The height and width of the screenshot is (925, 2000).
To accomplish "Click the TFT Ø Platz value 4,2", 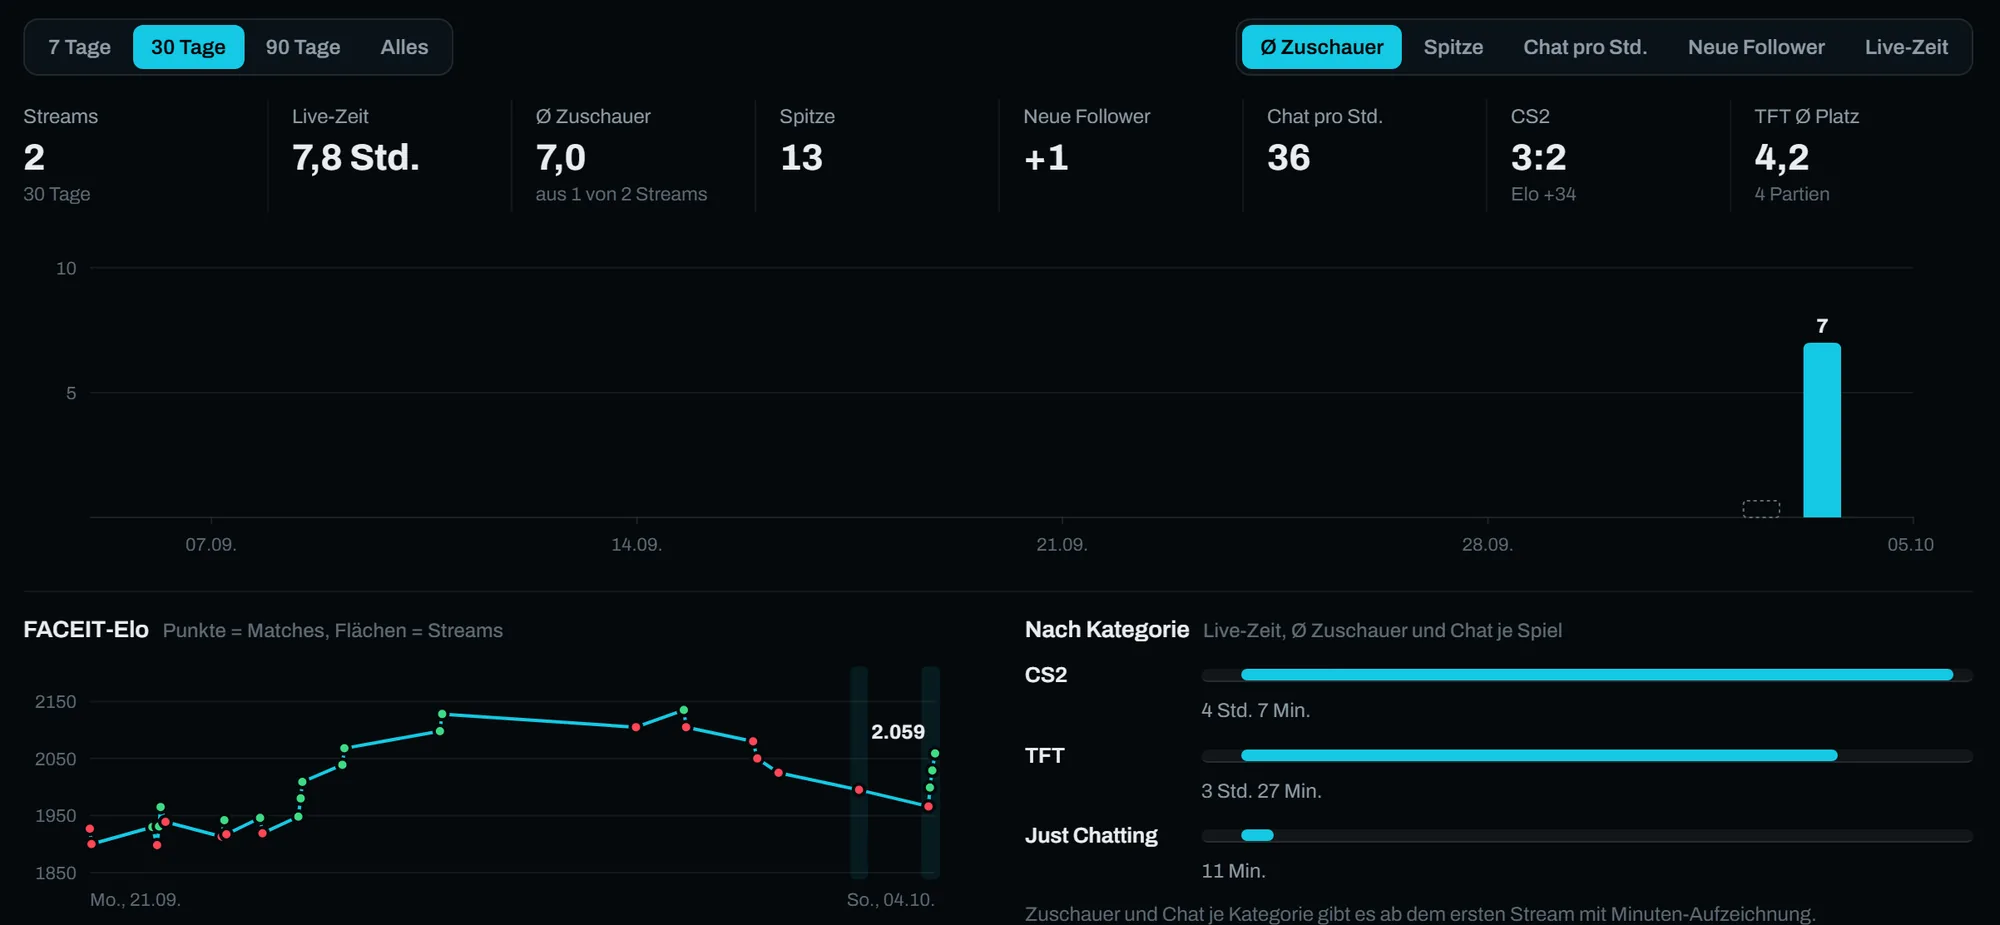I will point(1781,158).
